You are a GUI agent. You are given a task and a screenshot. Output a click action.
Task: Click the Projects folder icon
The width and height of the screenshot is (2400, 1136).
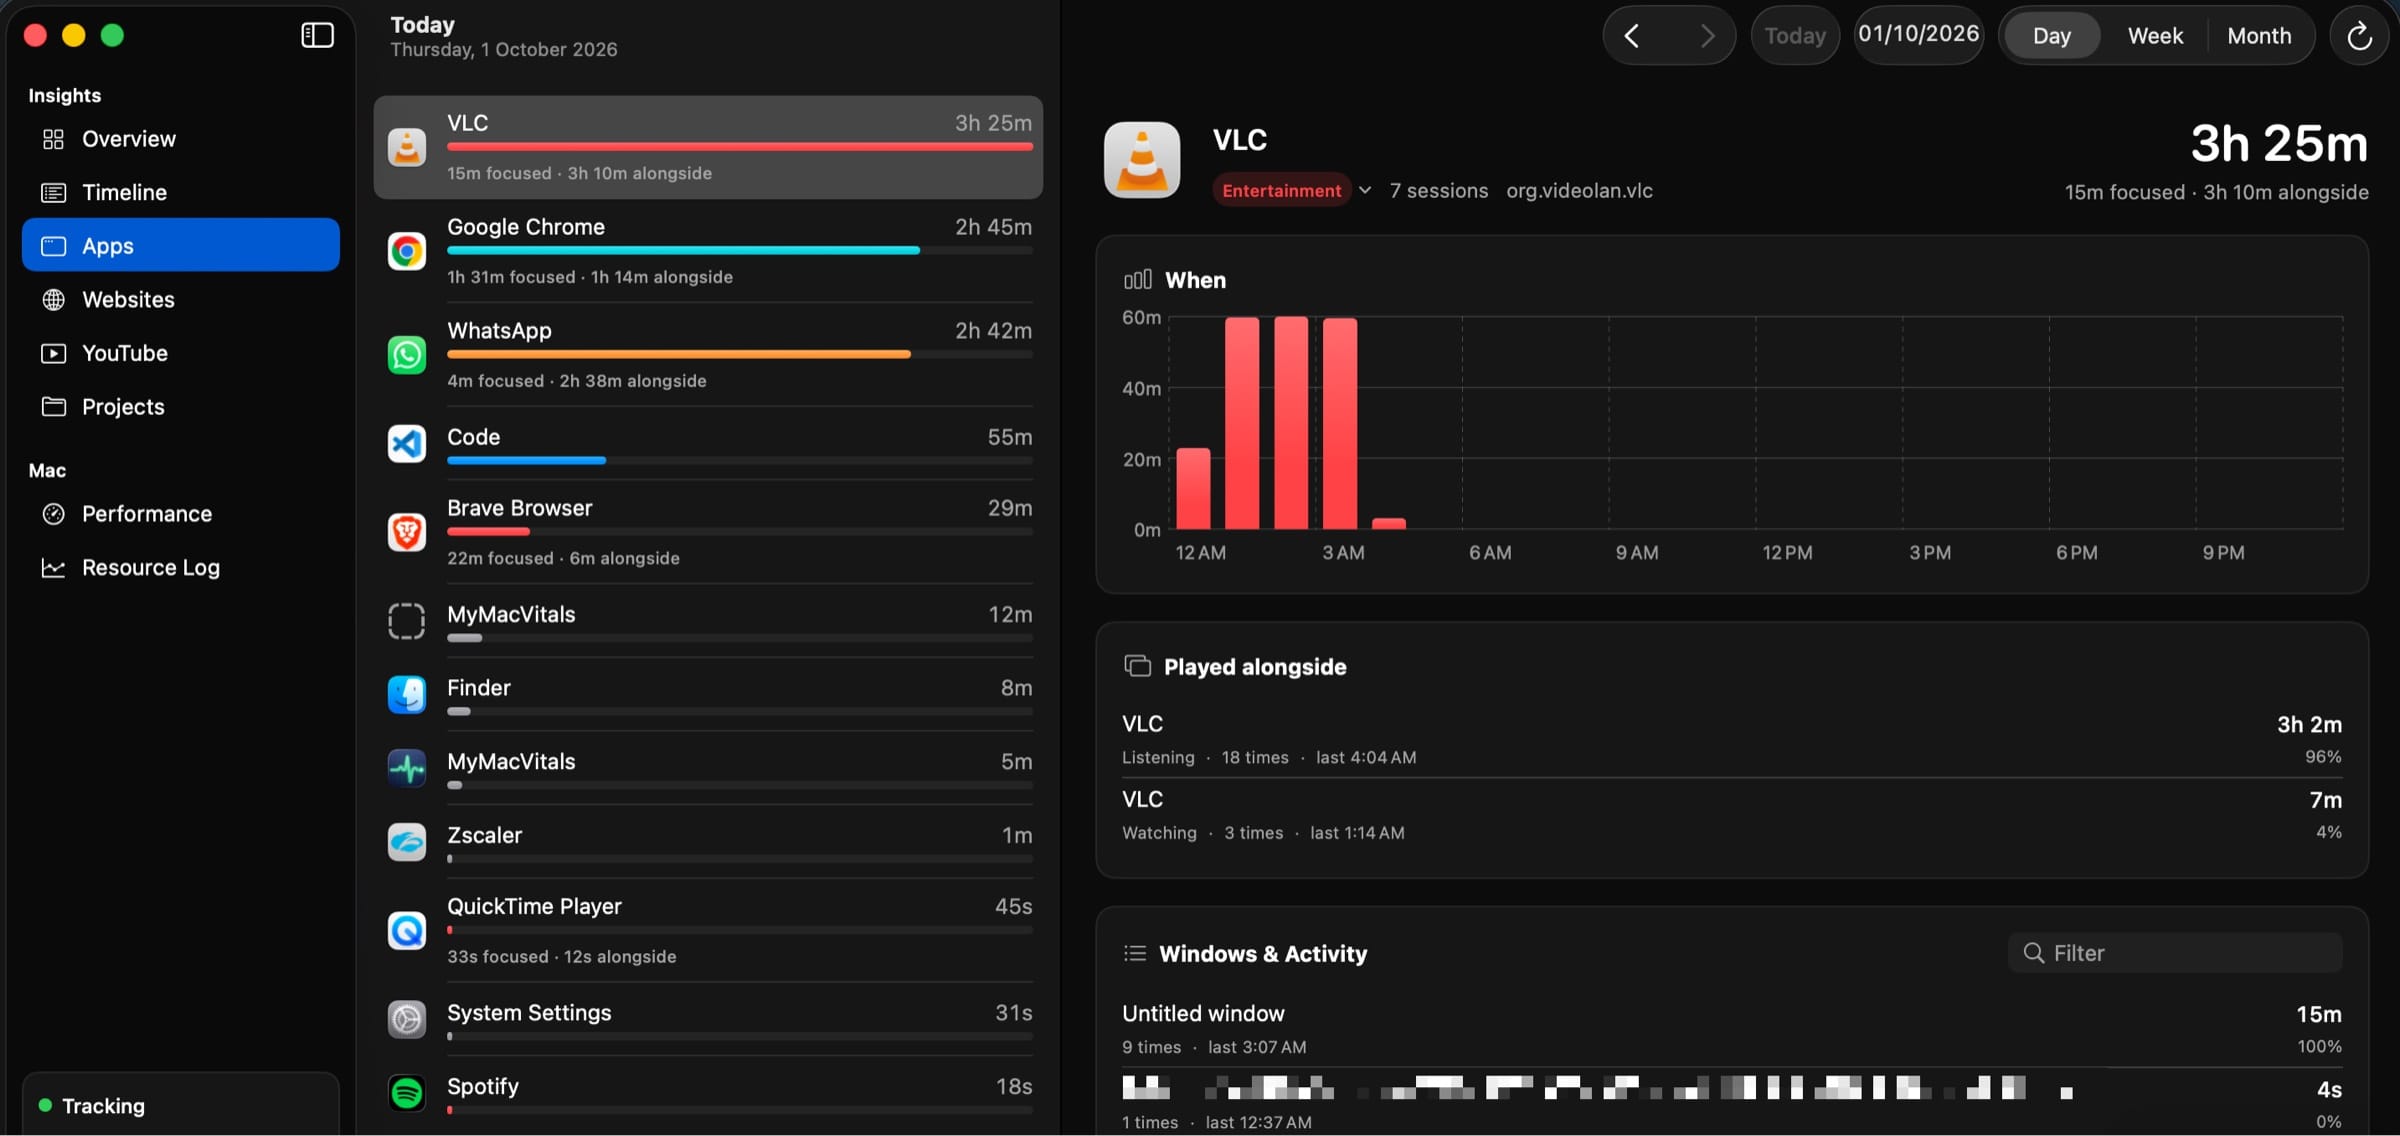pyautogui.click(x=54, y=406)
